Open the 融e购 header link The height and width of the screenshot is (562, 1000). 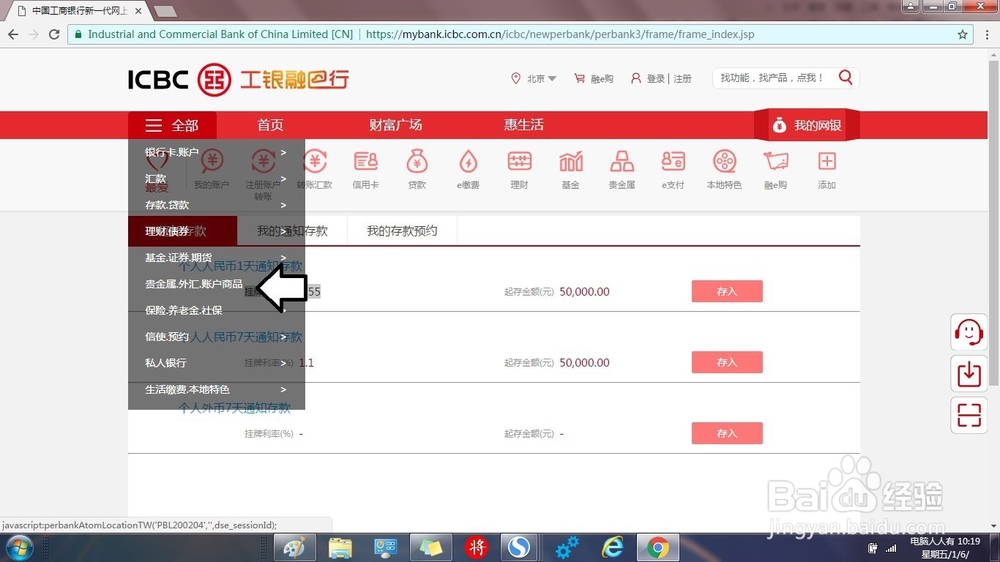point(594,78)
